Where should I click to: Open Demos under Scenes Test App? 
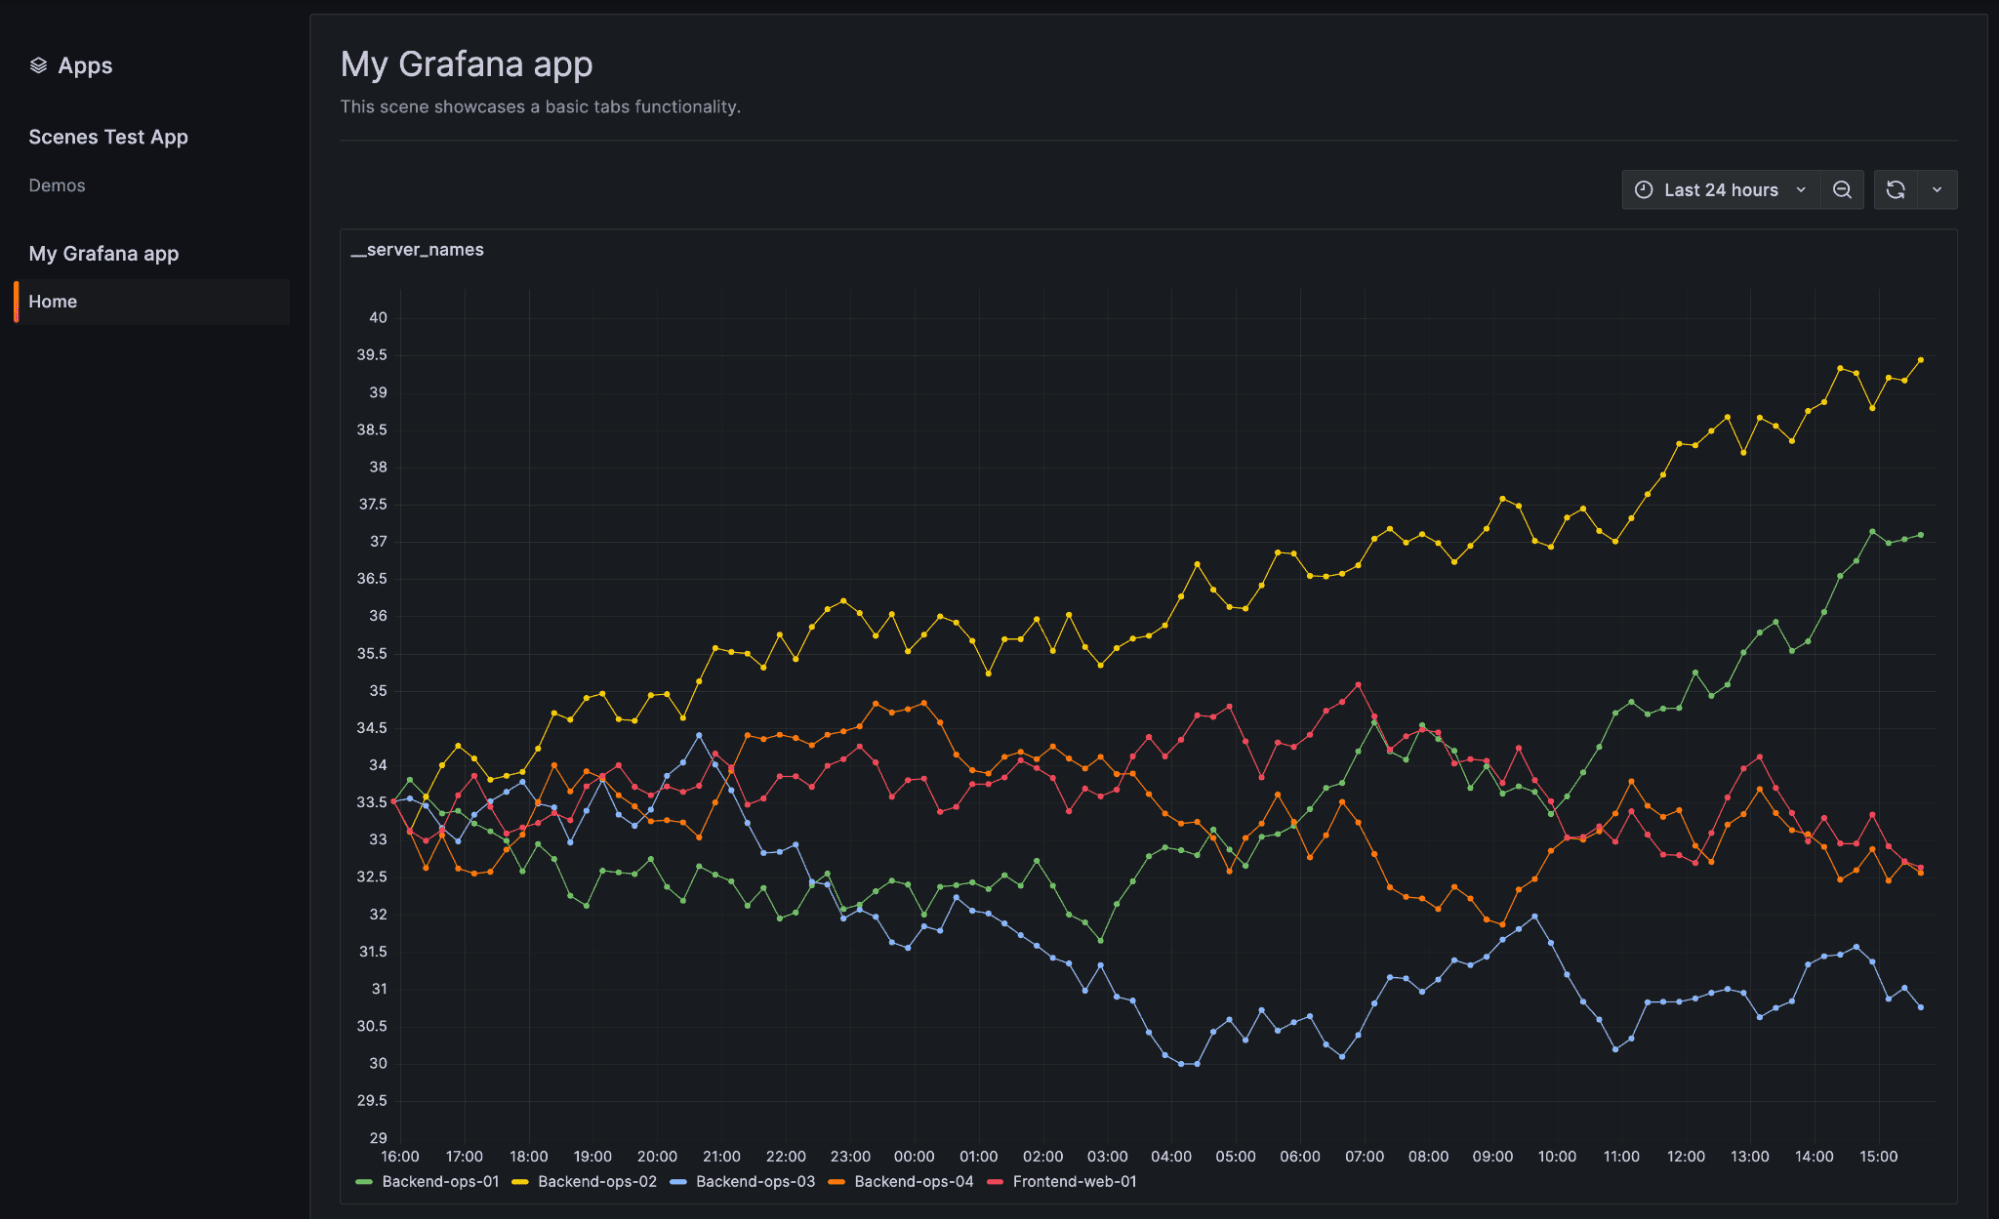pos(57,185)
